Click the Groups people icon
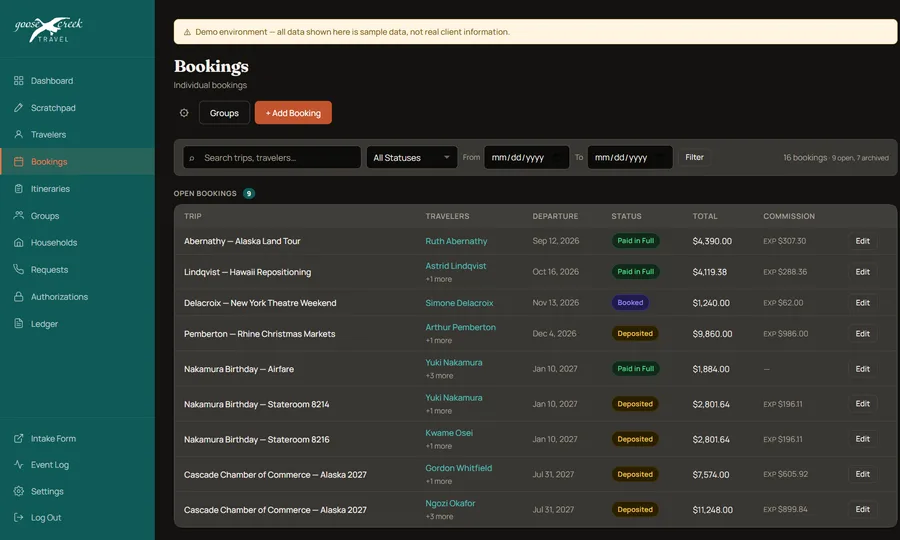Image resolution: width=900 pixels, height=540 pixels. coord(19,216)
